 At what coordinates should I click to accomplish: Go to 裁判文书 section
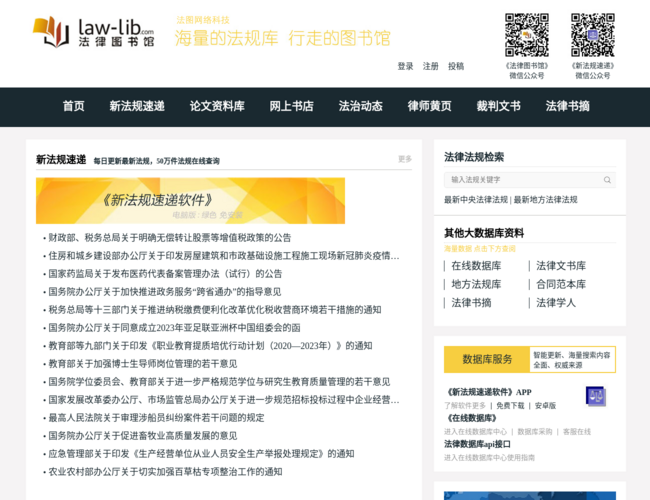click(x=498, y=106)
